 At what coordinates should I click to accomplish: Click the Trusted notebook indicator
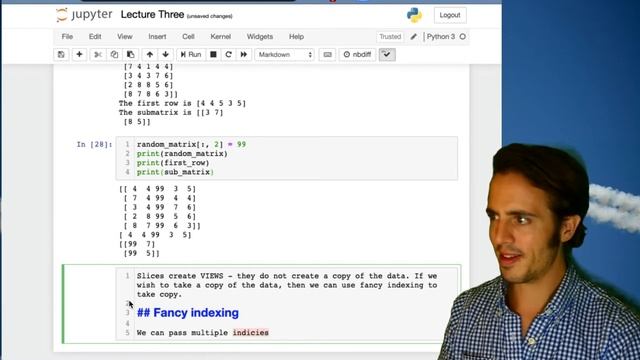pos(390,37)
